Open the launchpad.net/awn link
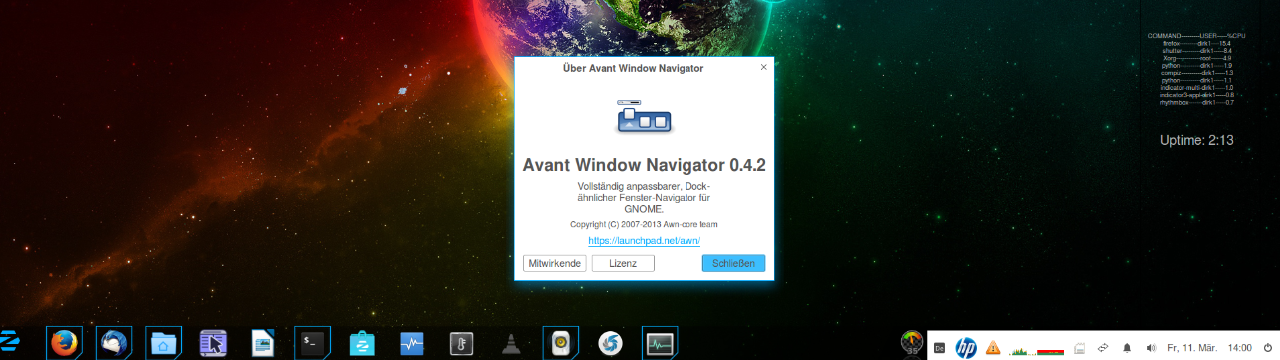The width and height of the screenshot is (1280, 360). [644, 241]
